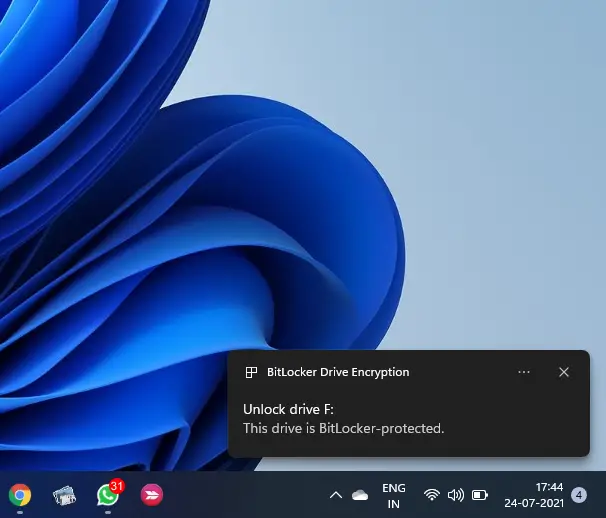
Task: Open Wi-Fi network settings icon
Action: coord(432,495)
